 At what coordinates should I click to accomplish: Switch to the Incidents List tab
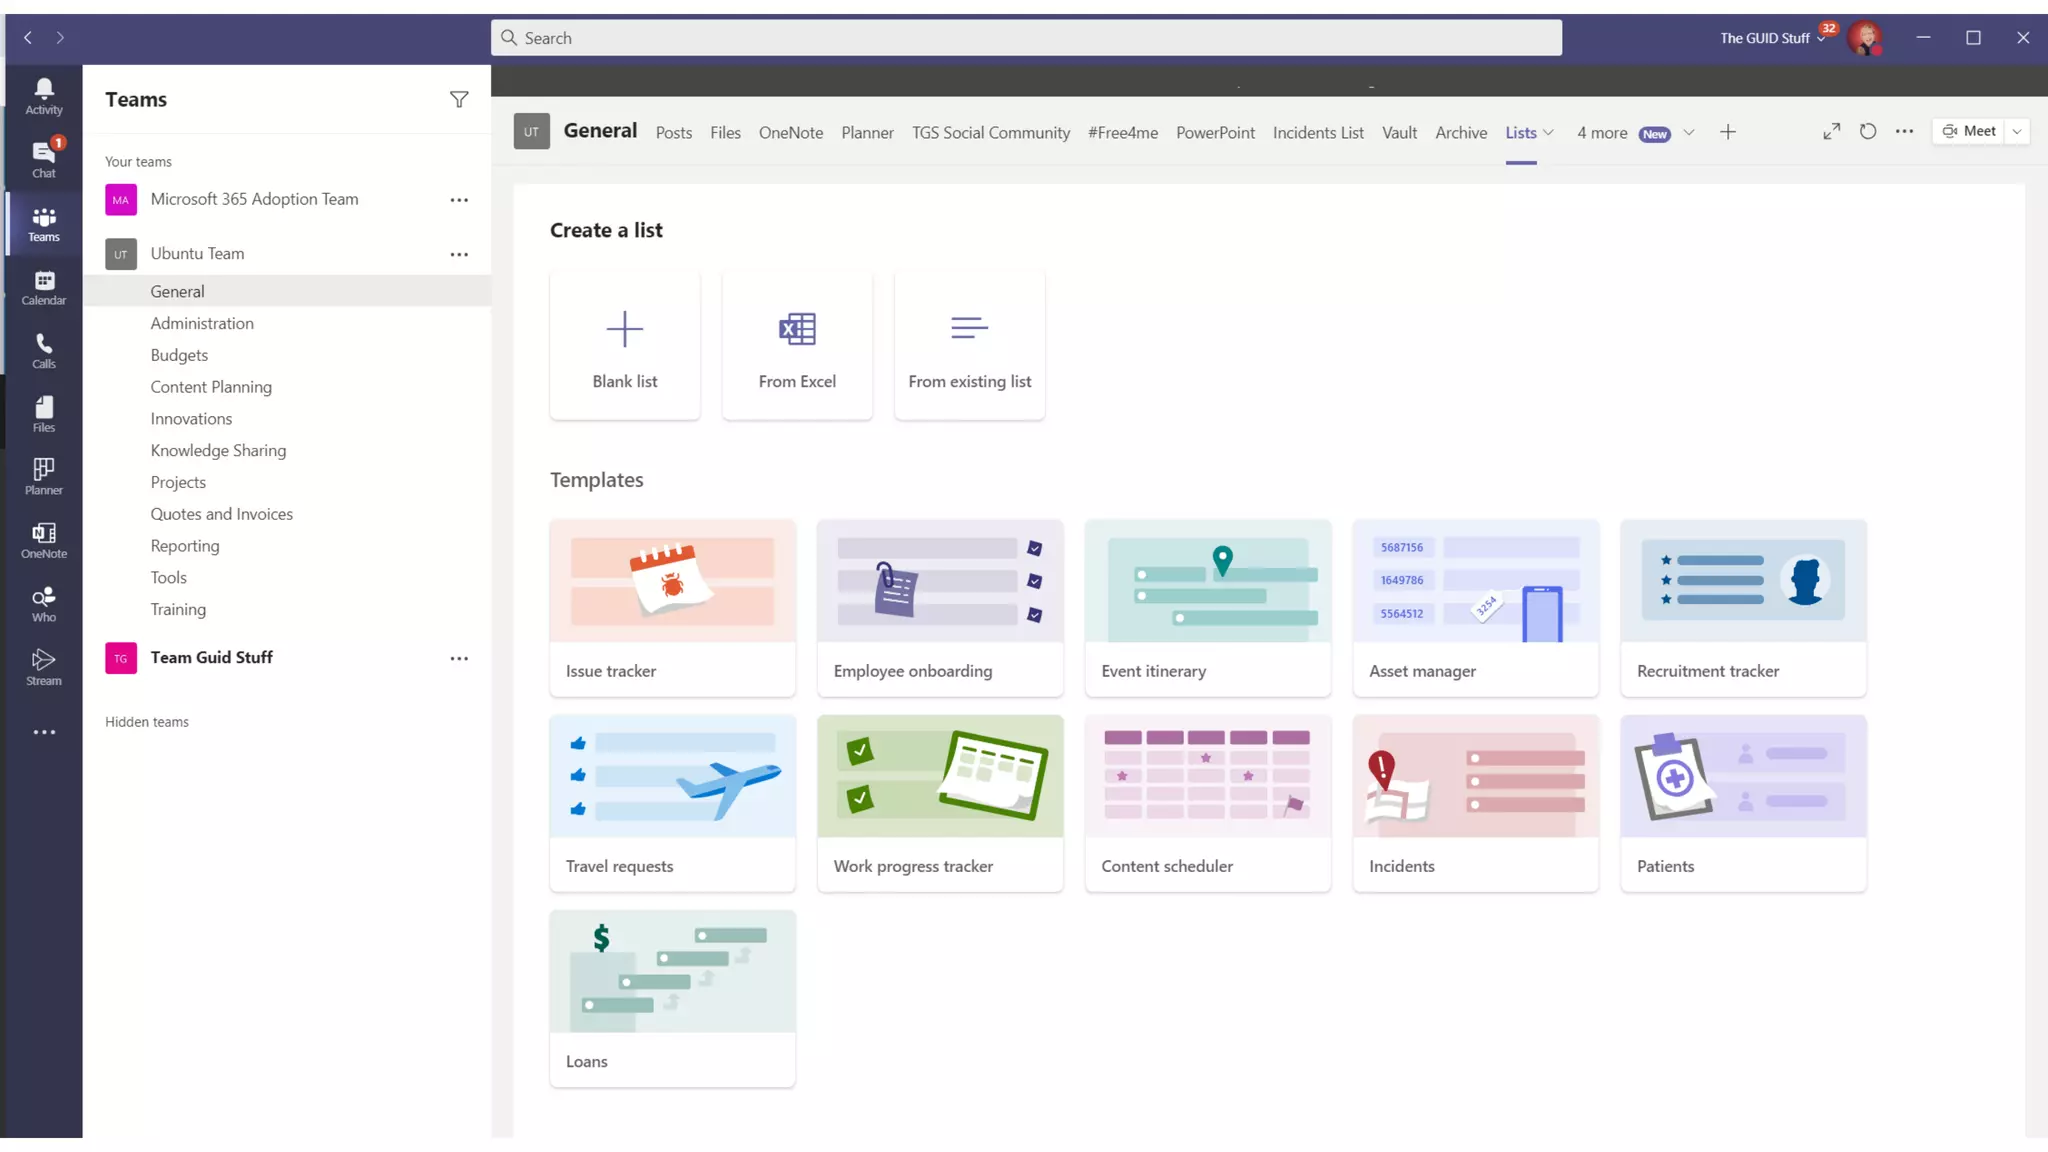coord(1317,132)
